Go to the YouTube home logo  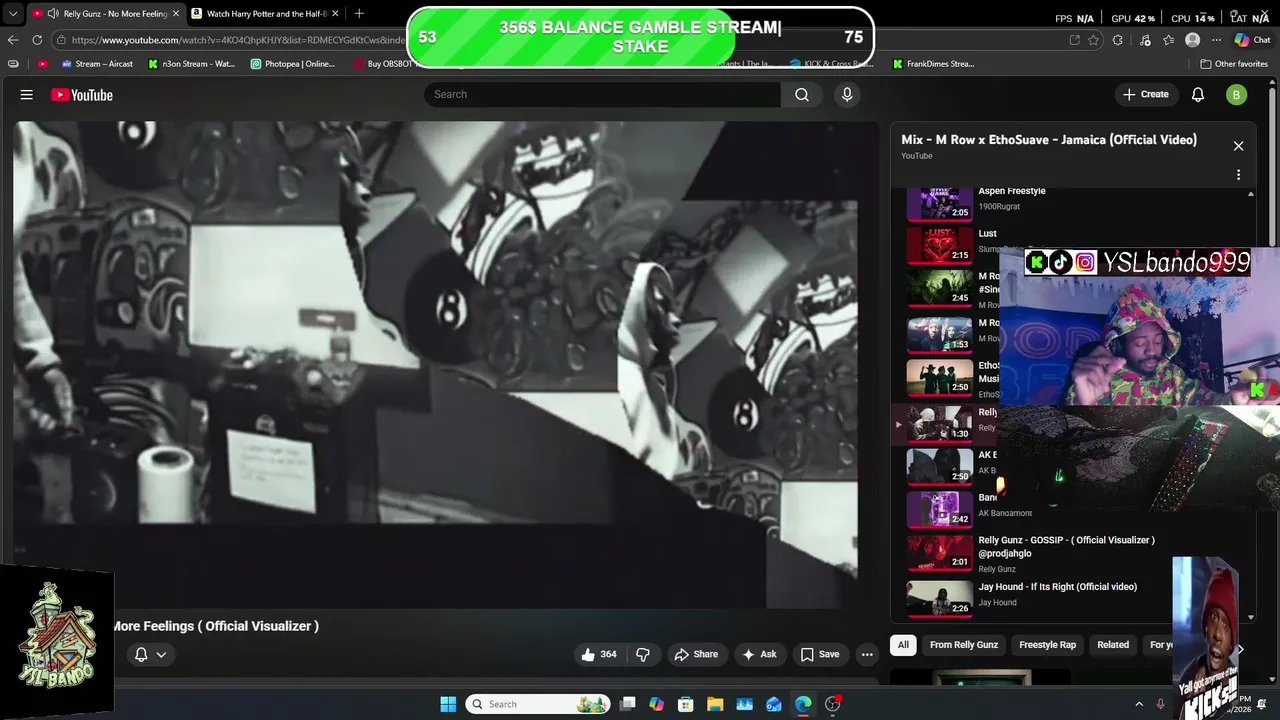82,95
